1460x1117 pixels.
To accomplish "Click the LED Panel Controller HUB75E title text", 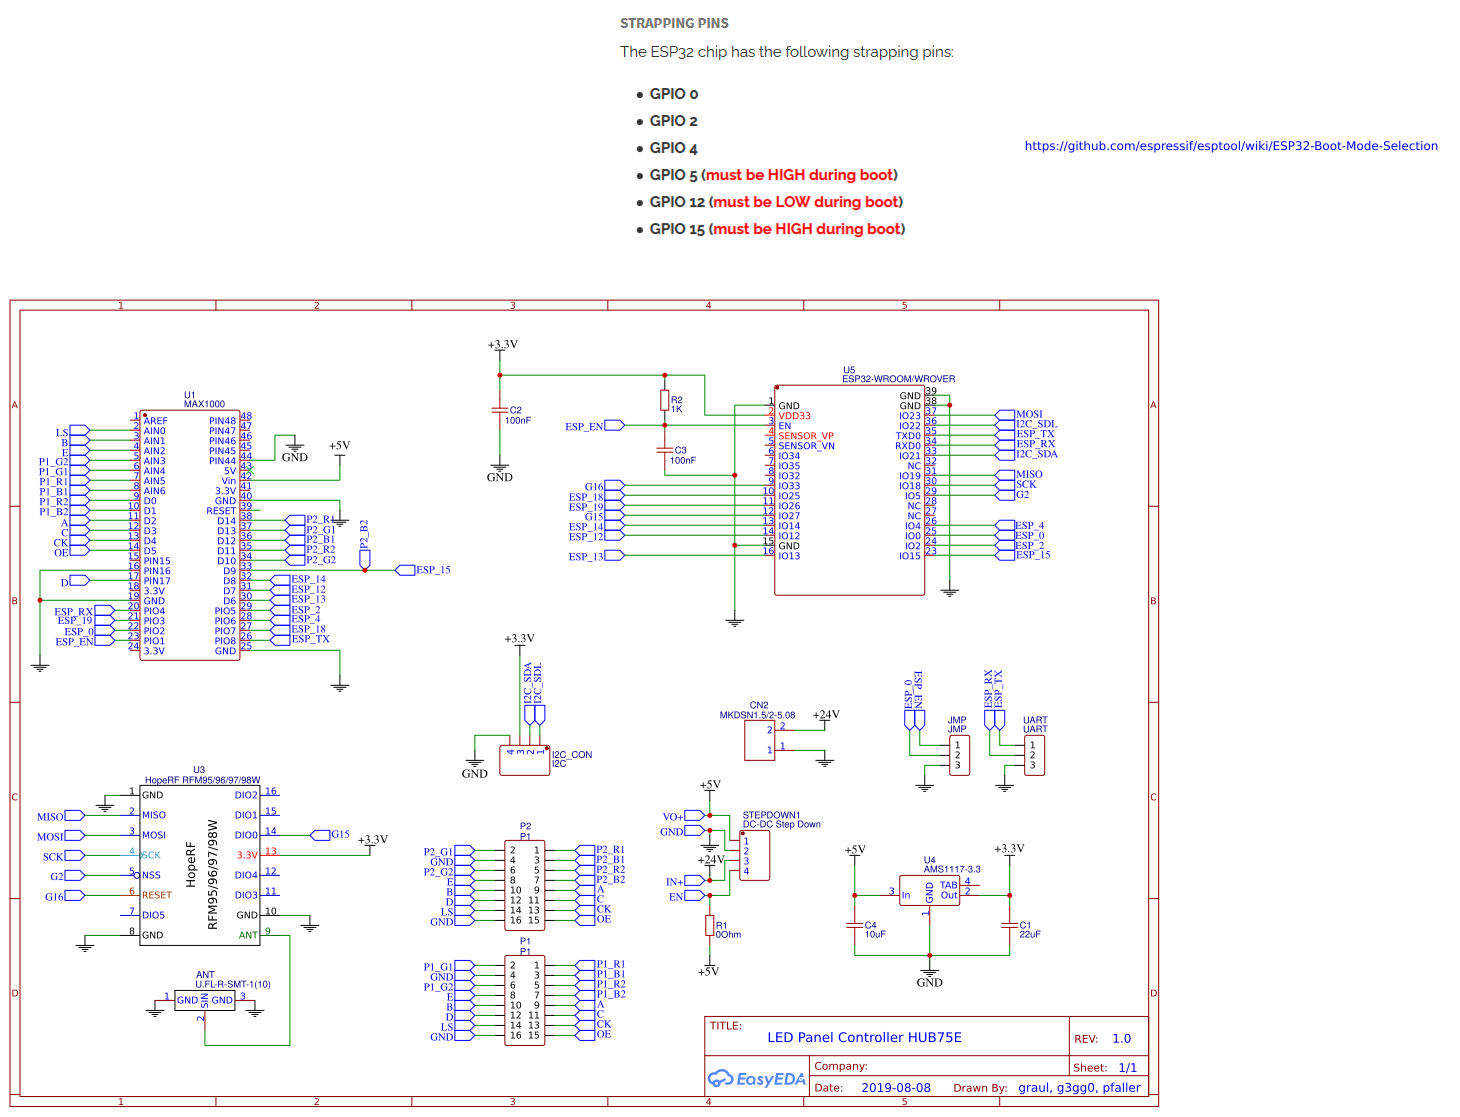I will pos(863,1037).
